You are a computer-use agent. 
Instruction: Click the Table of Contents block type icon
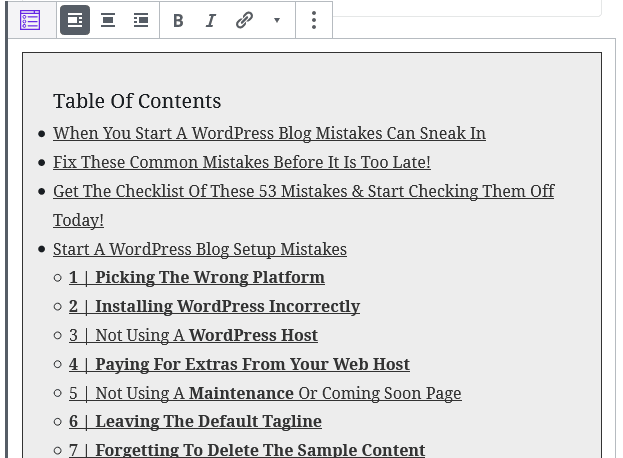click(x=30, y=20)
